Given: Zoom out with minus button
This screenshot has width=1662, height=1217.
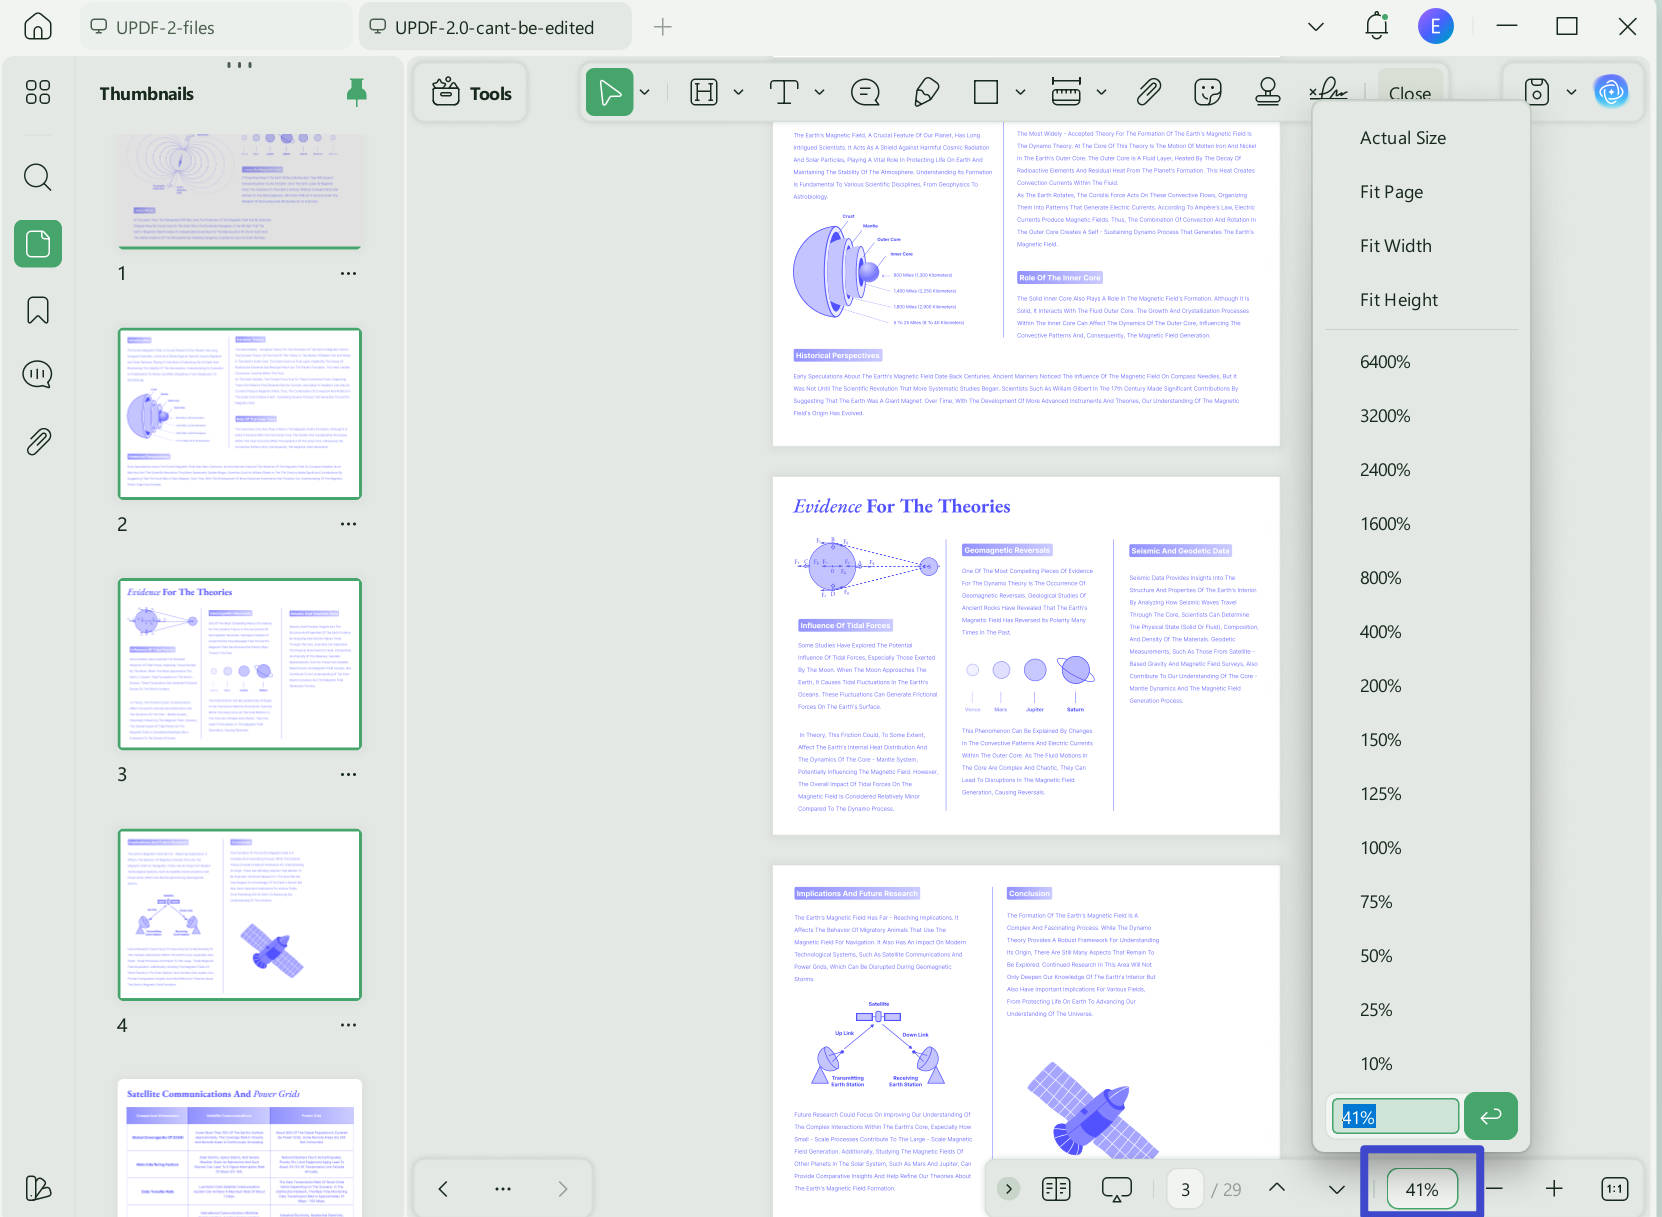Looking at the screenshot, I should point(1494,1188).
